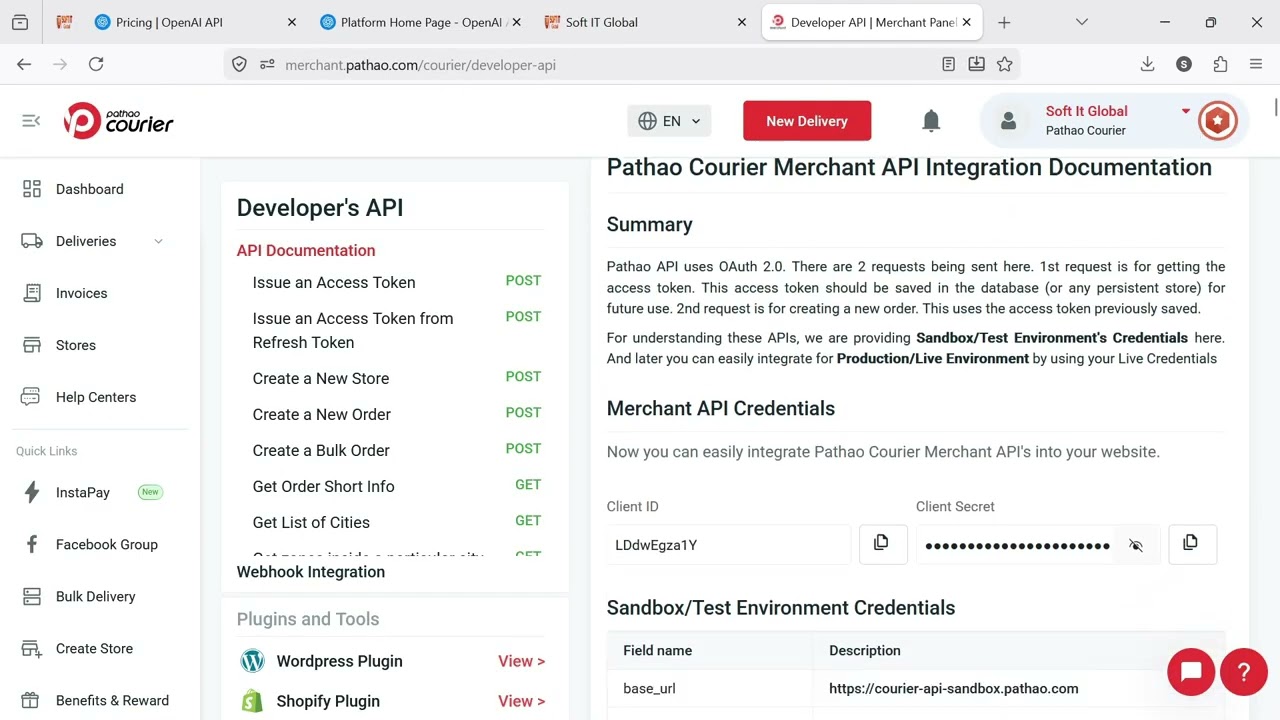Switch to the Platform Home Page tab
The image size is (1280, 720).
(x=423, y=22)
